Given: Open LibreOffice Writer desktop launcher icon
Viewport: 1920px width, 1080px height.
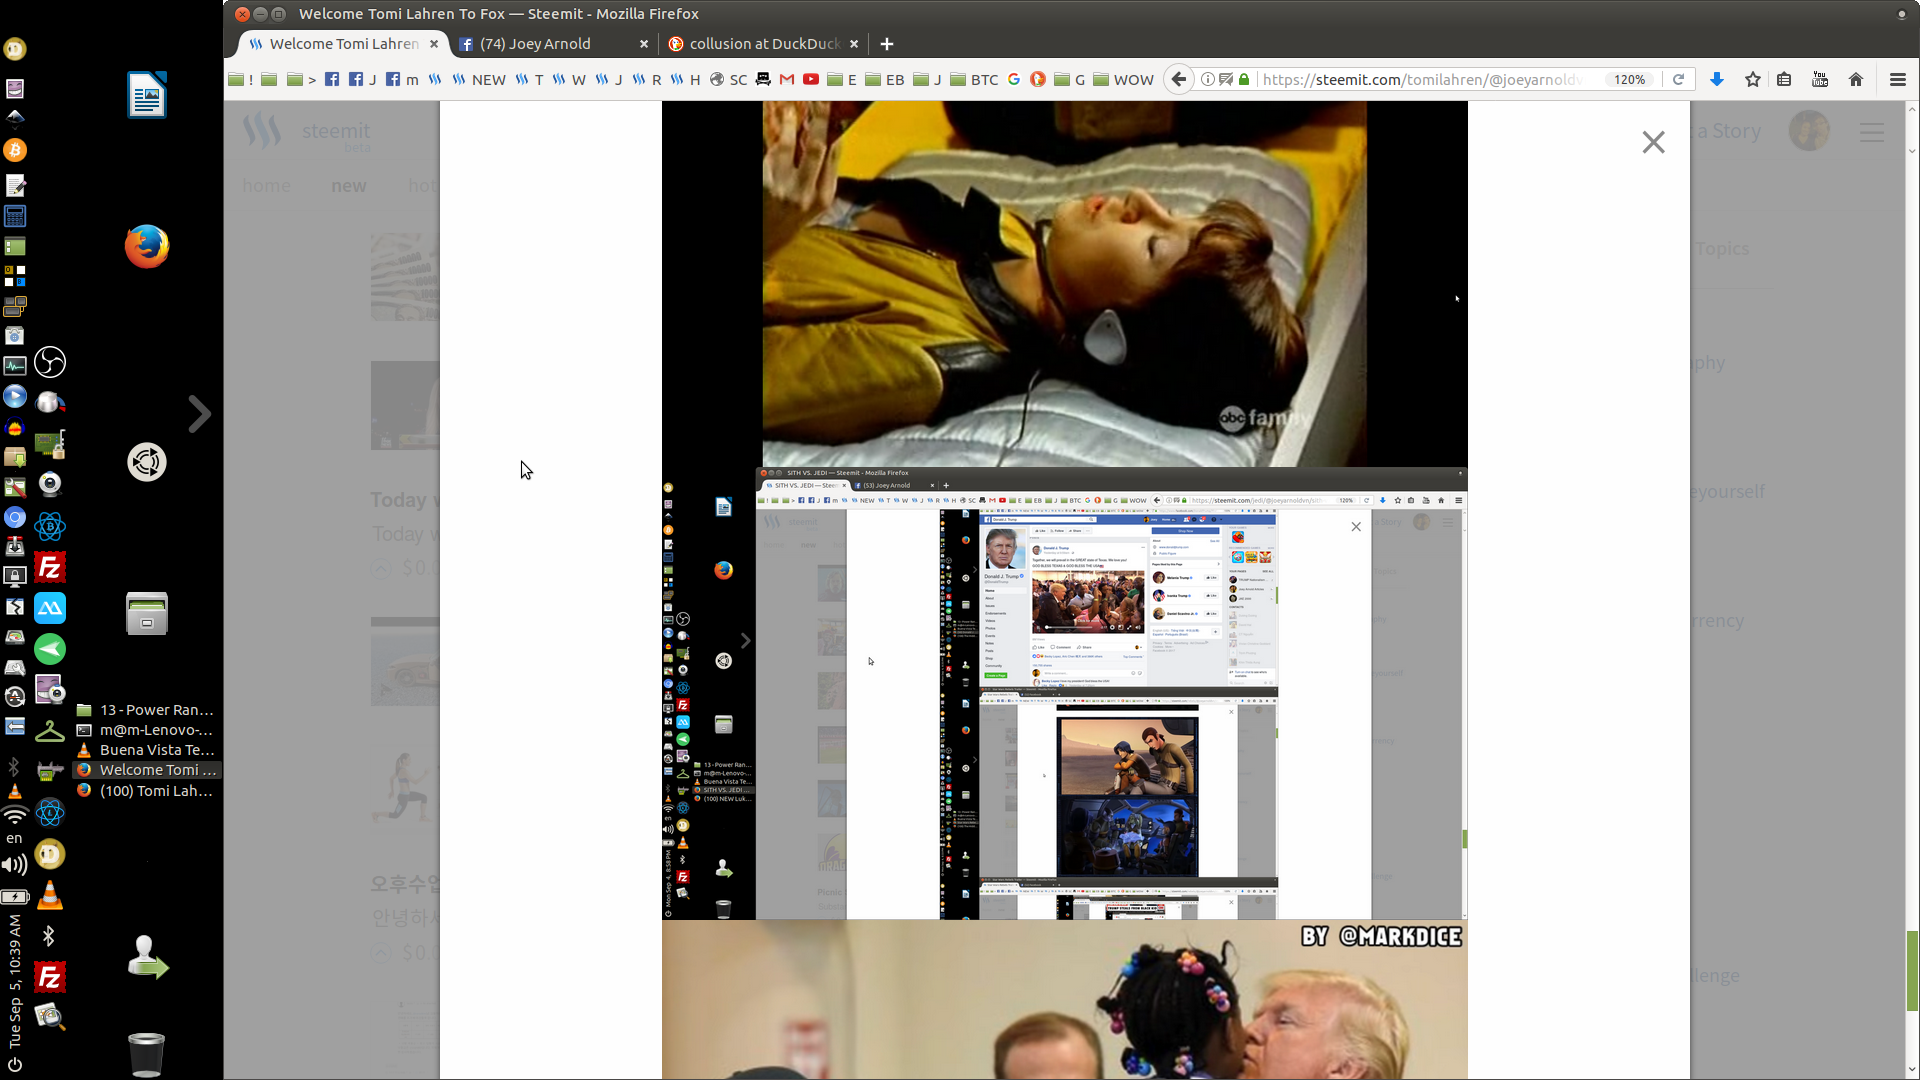Looking at the screenshot, I should click(147, 95).
